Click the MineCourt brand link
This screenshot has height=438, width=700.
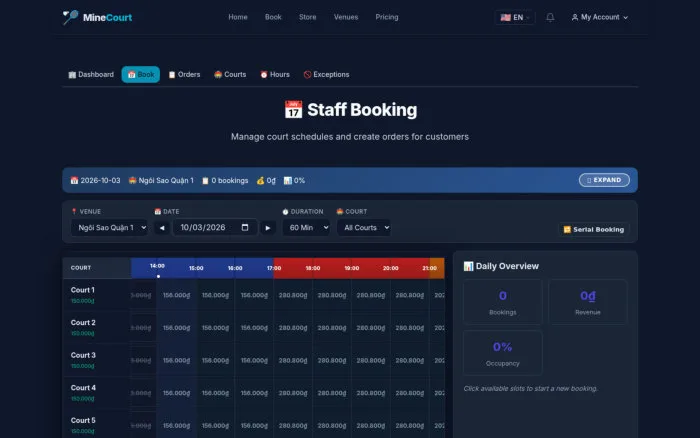[97, 17]
